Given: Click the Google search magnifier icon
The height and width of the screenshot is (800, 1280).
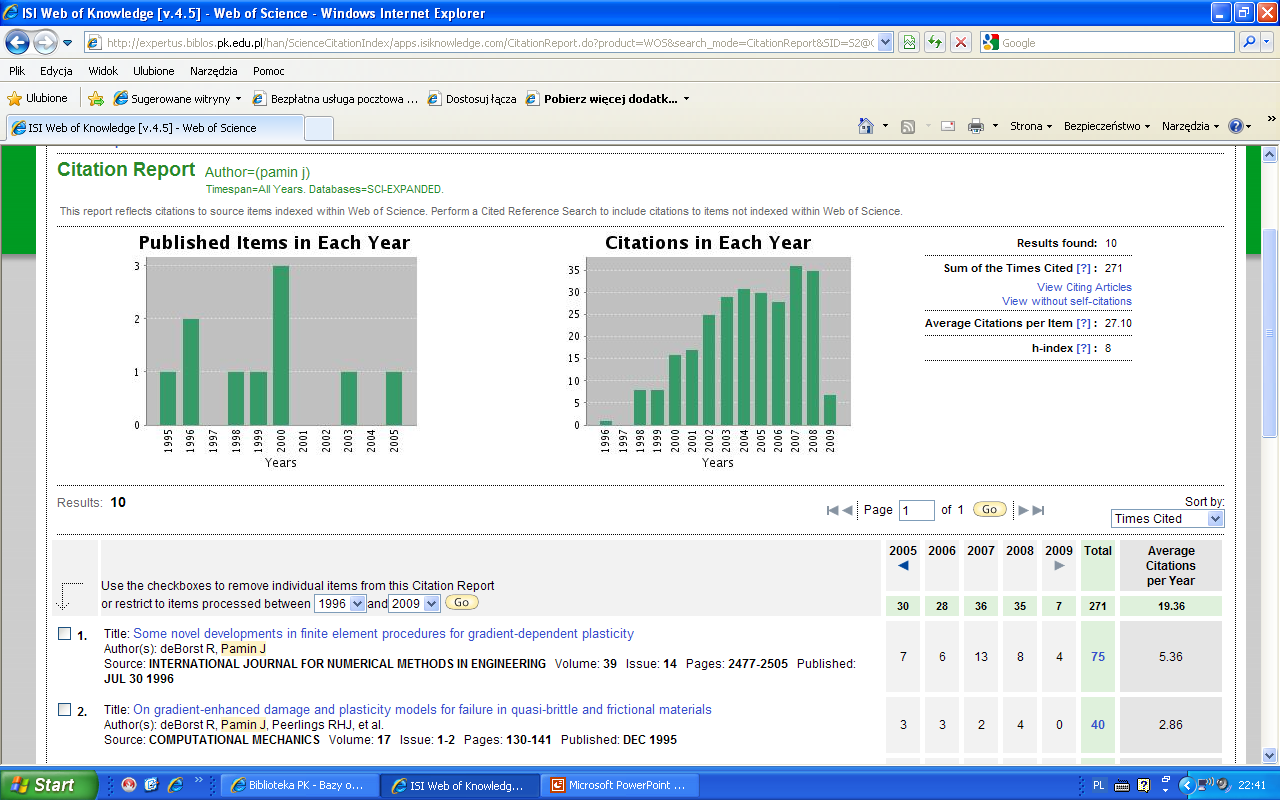Looking at the screenshot, I should tap(1249, 43).
